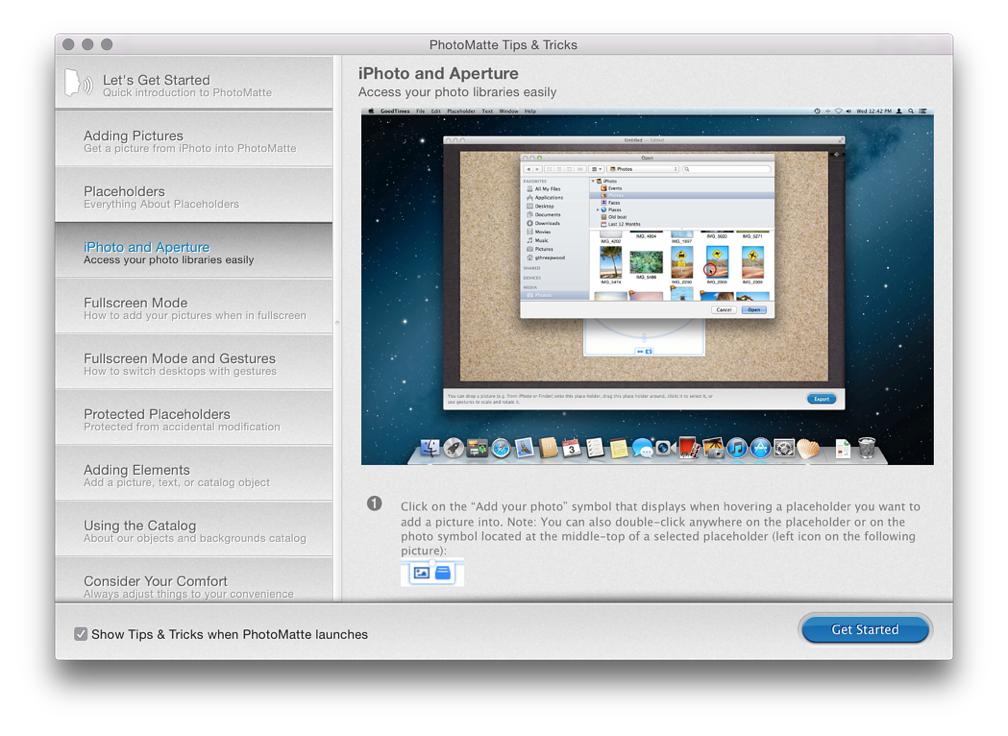Show the Protected Placeholders topic

coord(194,418)
